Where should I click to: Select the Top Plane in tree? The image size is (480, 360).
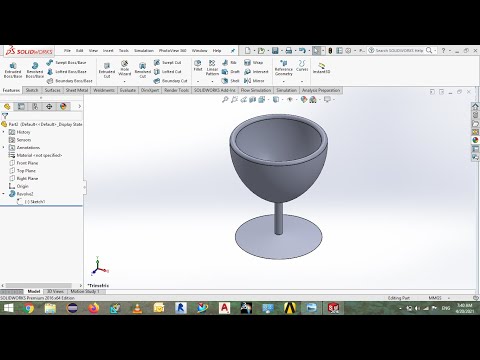coord(22,171)
